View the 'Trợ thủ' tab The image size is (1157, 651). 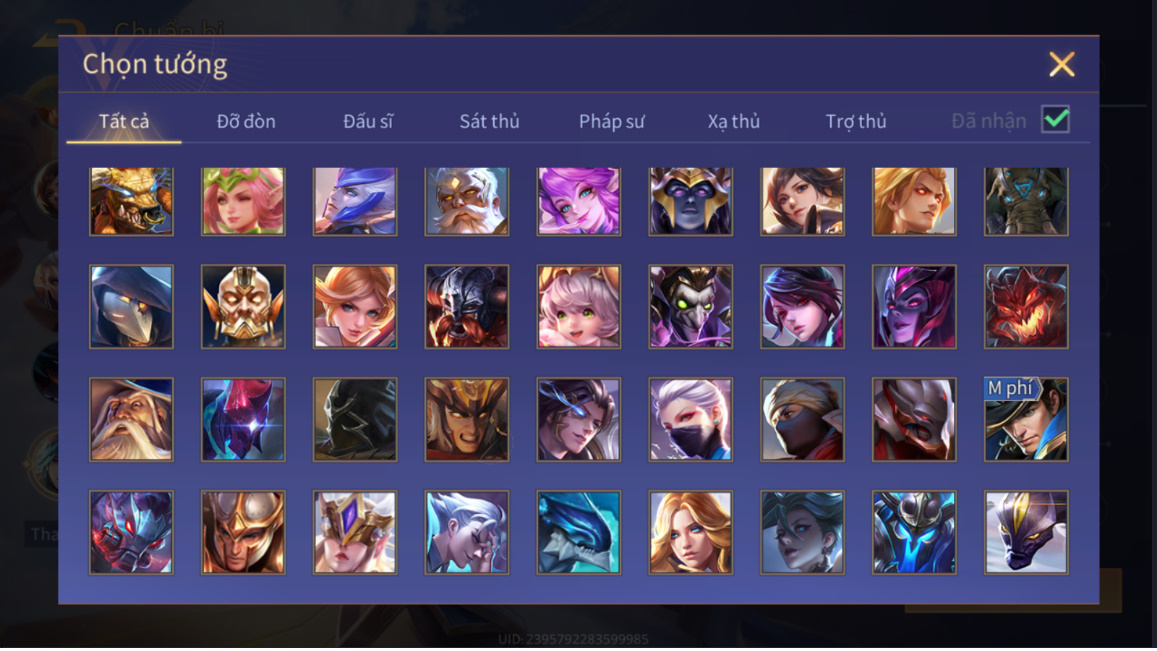[856, 121]
